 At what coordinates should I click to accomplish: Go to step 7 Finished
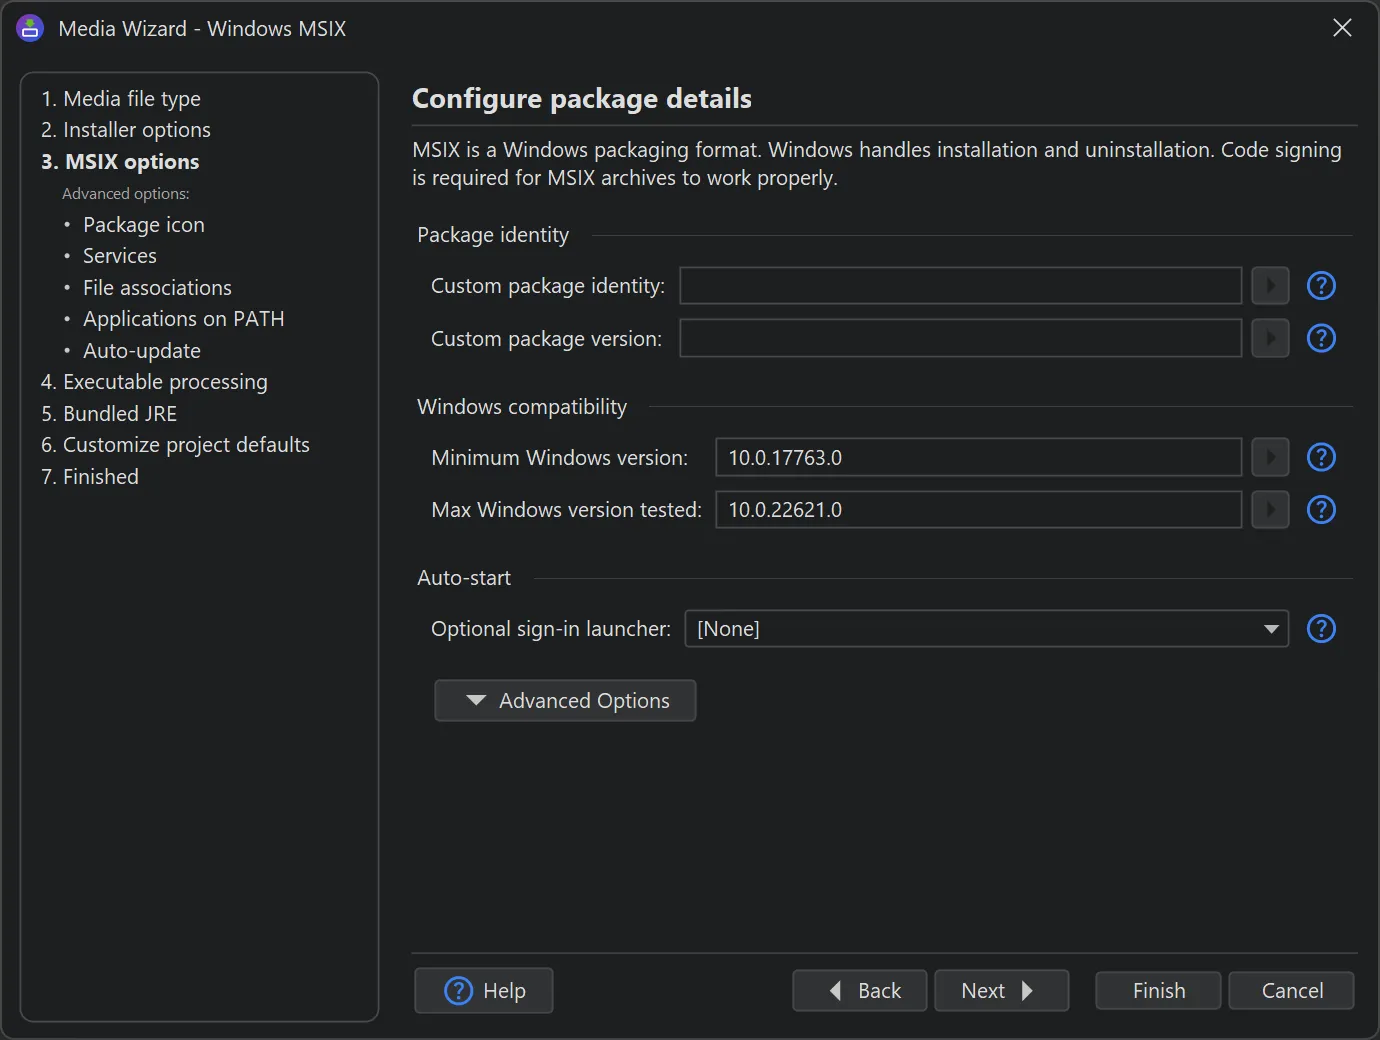[90, 477]
